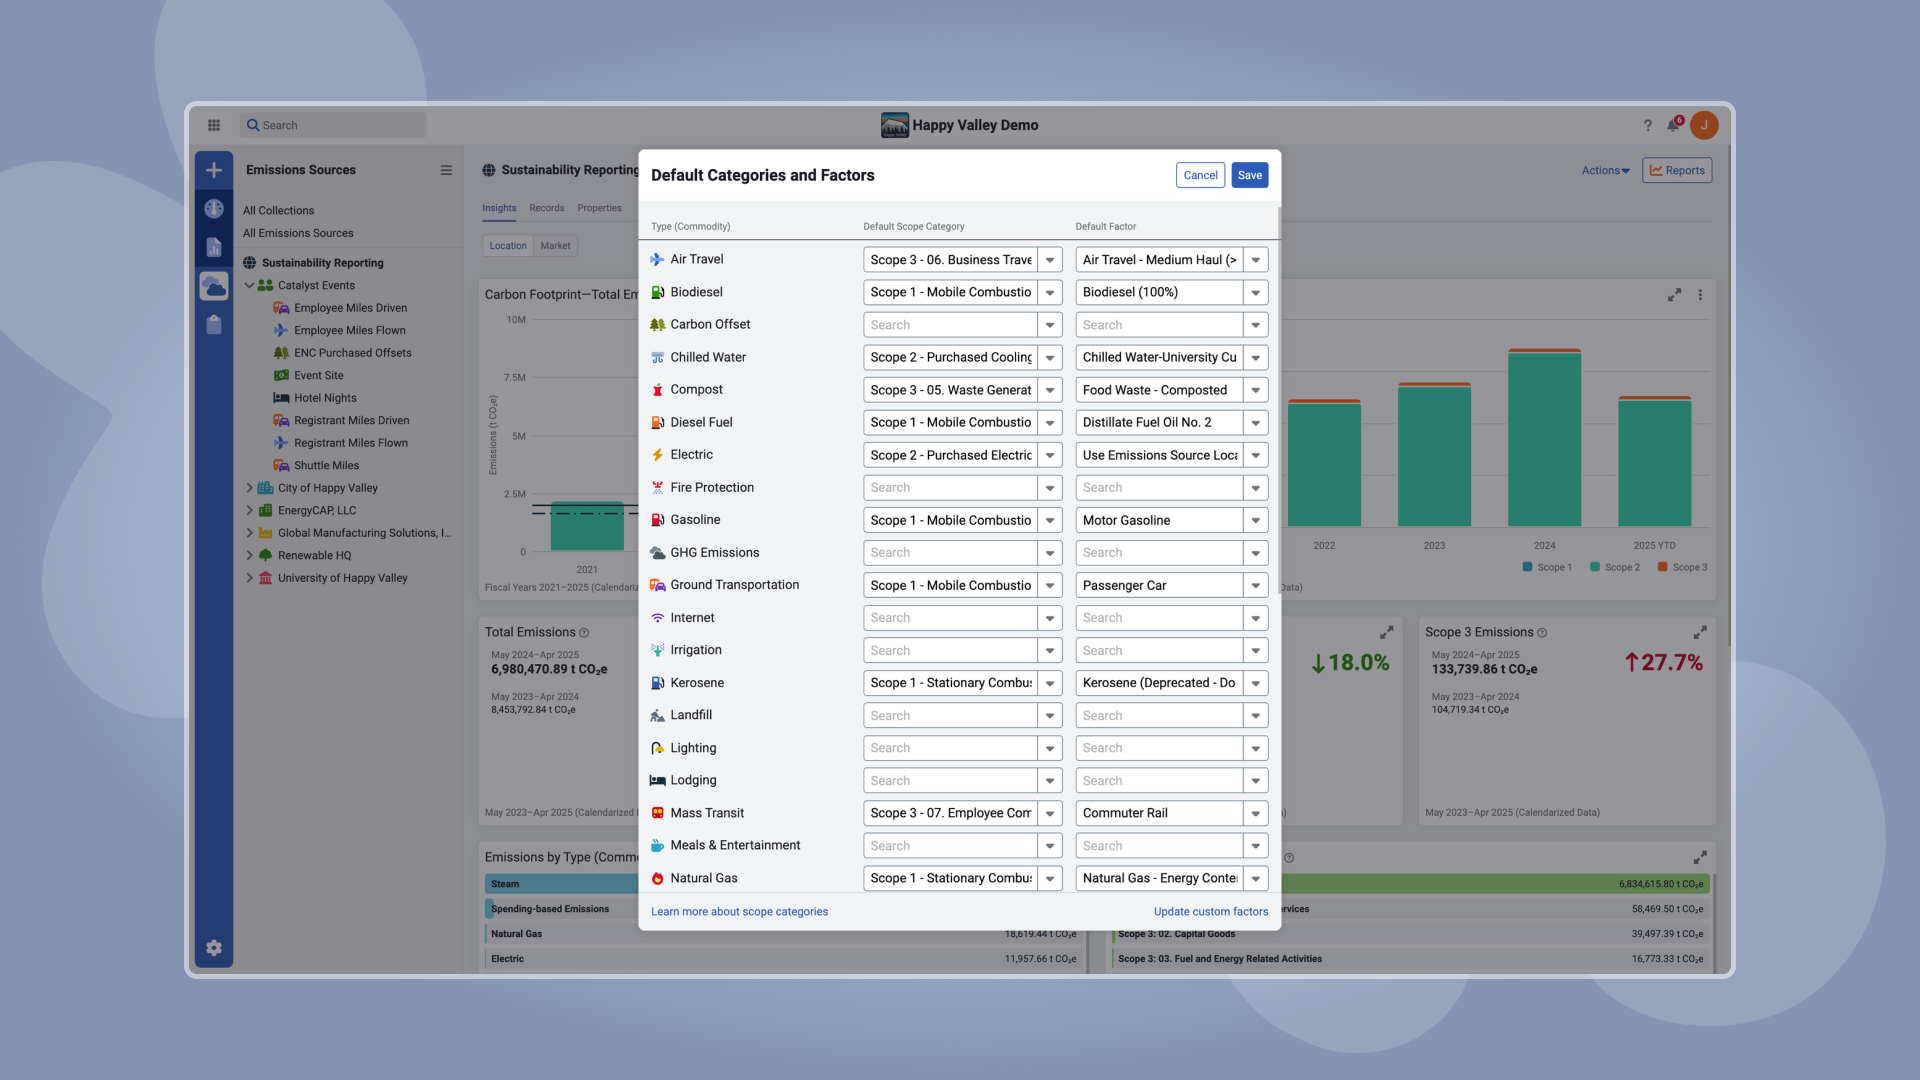
Task: Expand the City of Happy Valley tree node
Action: point(250,488)
